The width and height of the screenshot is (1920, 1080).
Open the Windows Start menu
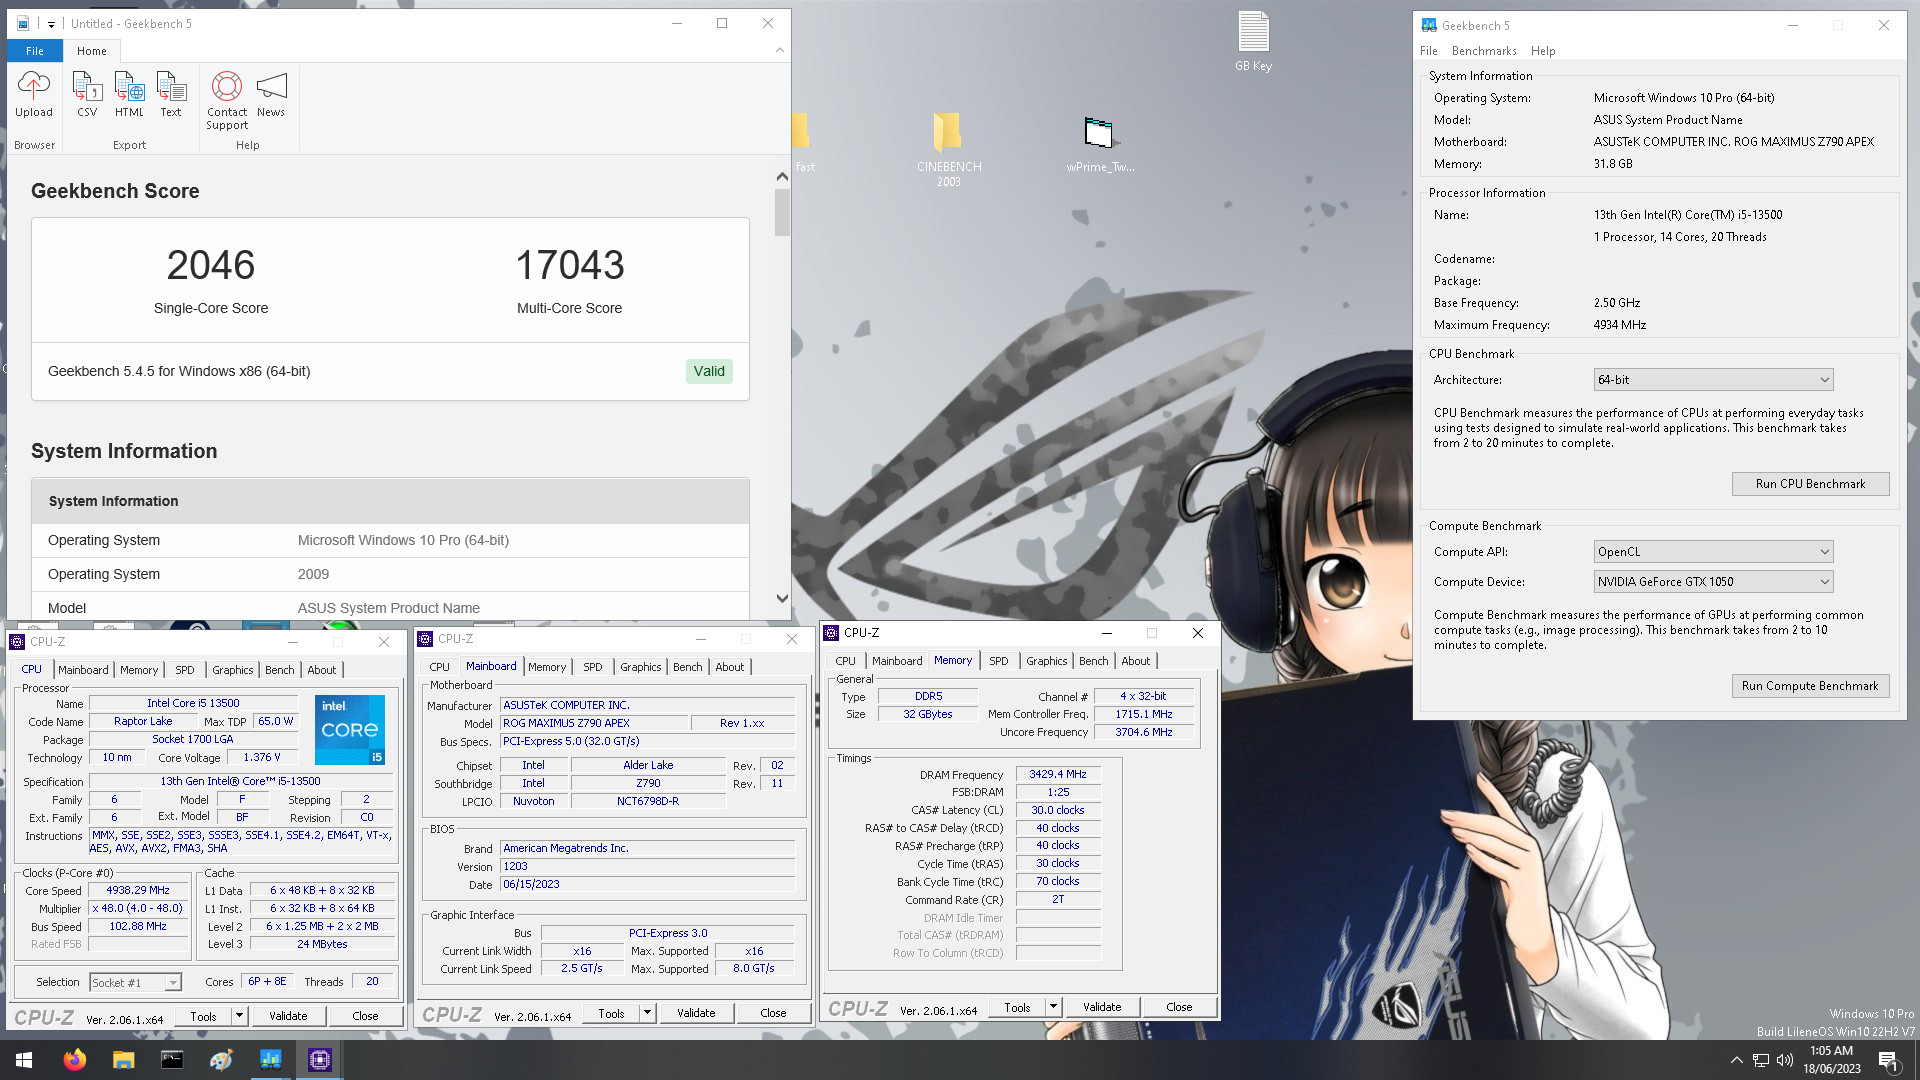(x=24, y=1060)
